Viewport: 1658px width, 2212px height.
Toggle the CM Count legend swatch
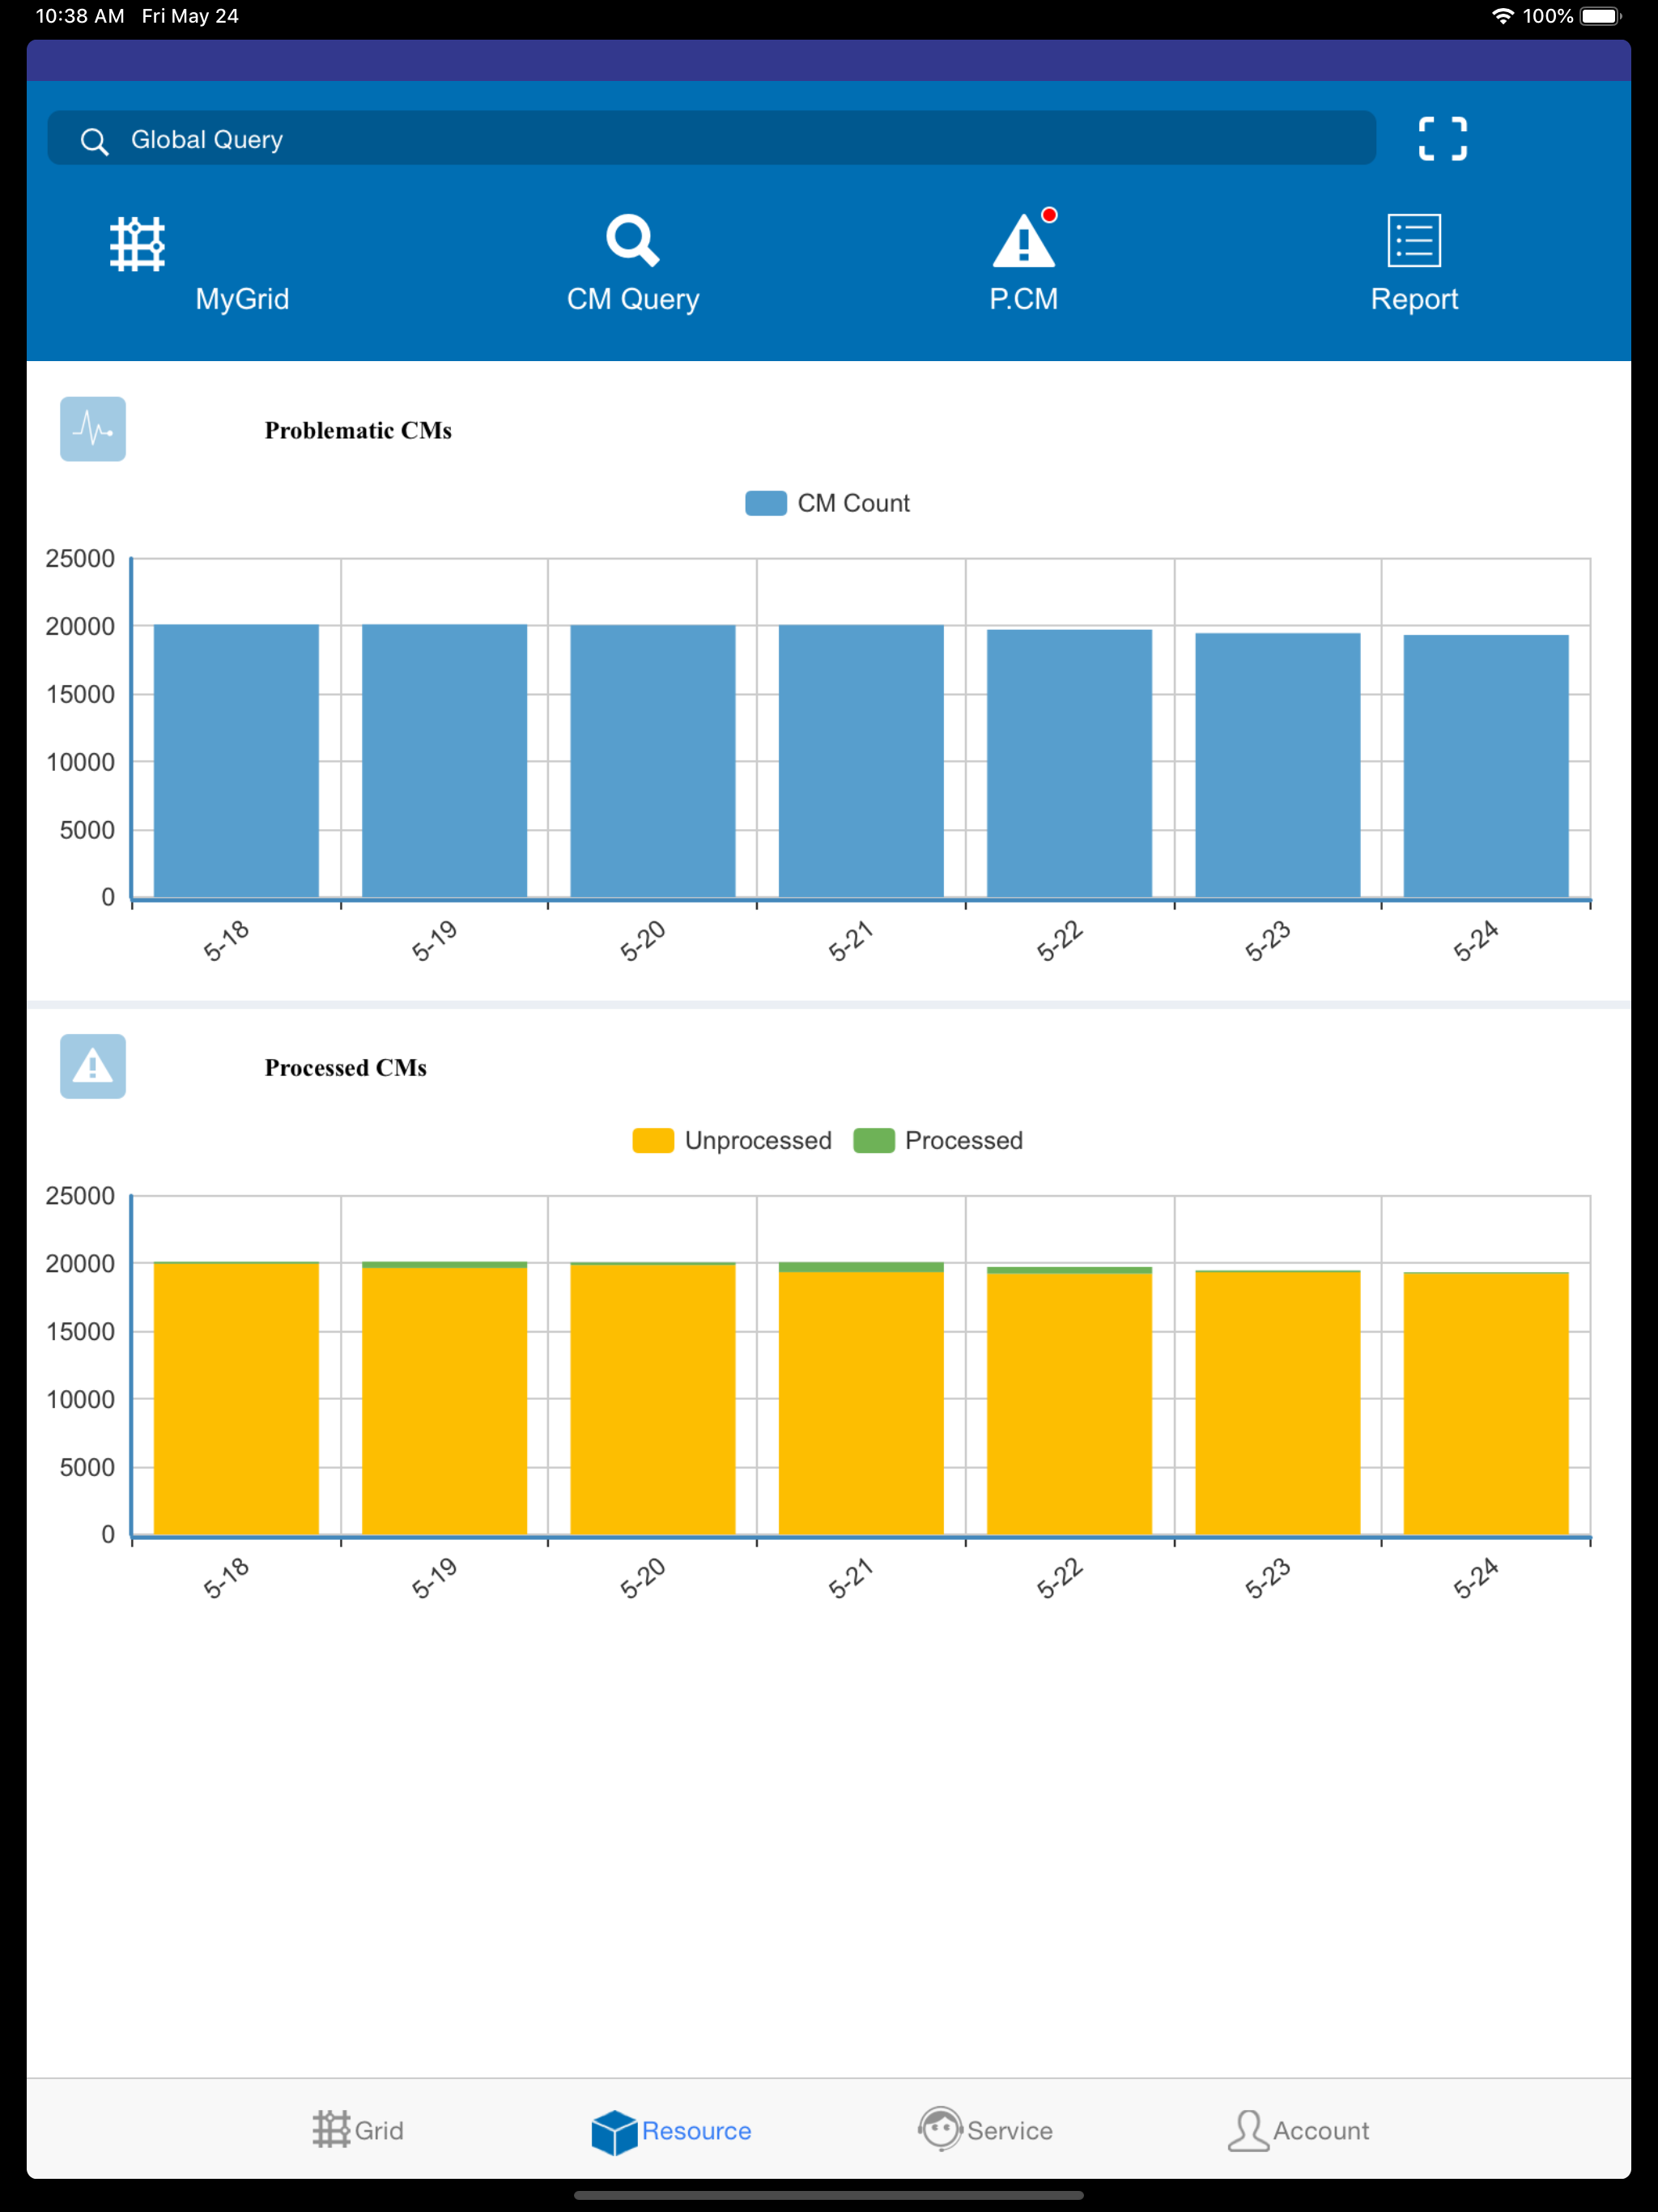pyautogui.click(x=766, y=503)
